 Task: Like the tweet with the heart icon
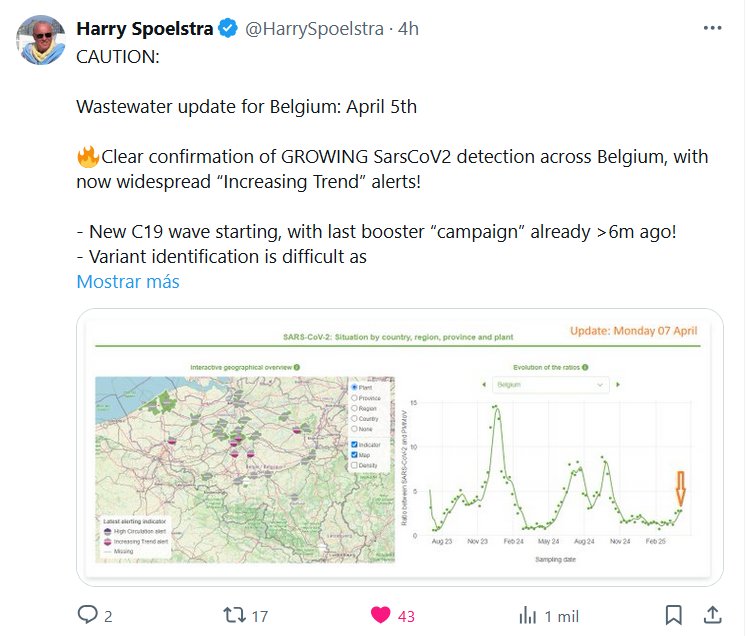(x=381, y=615)
